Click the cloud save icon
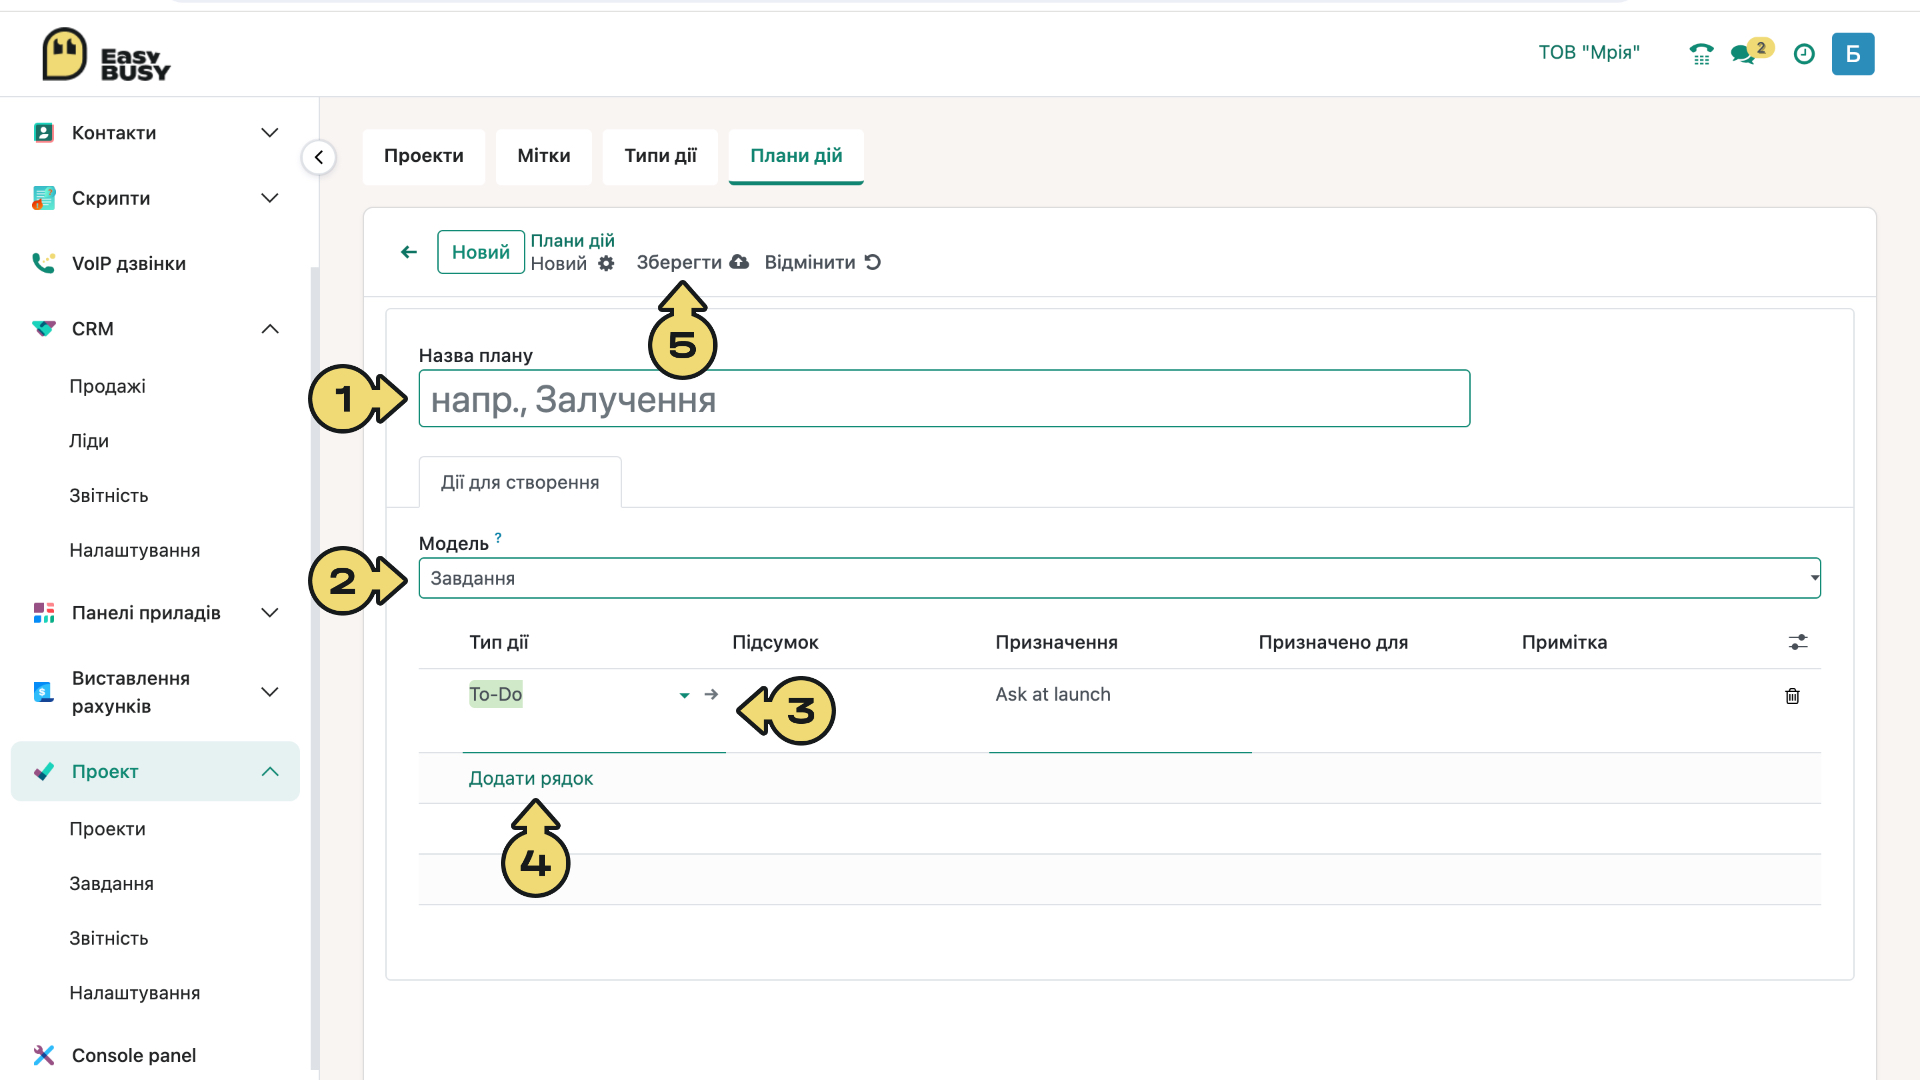The image size is (1920, 1080). (739, 262)
